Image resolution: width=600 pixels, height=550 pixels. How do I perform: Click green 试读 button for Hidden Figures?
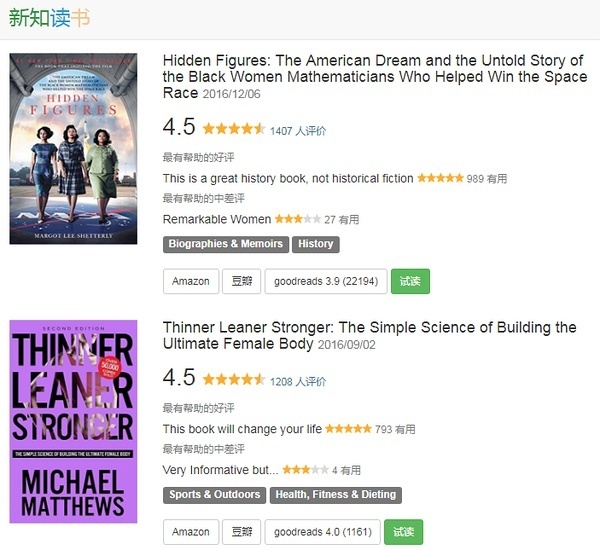coord(410,281)
